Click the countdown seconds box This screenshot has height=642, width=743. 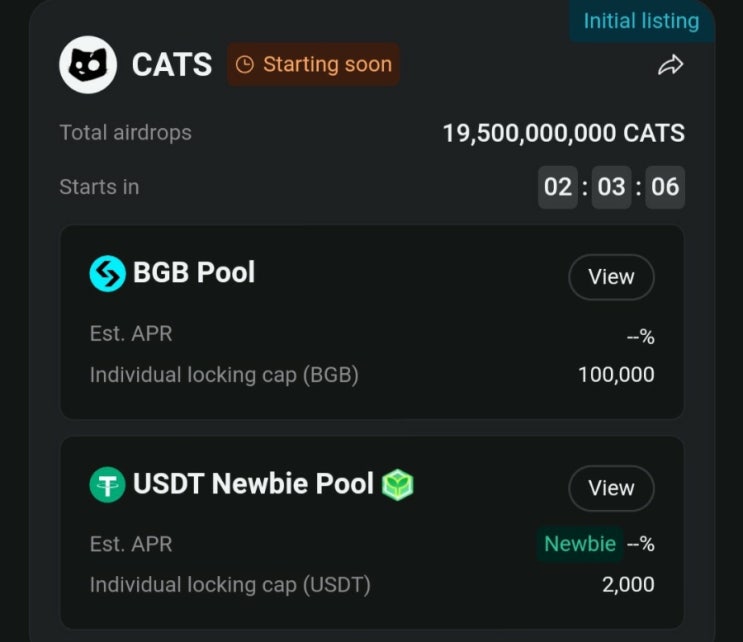click(x=665, y=187)
